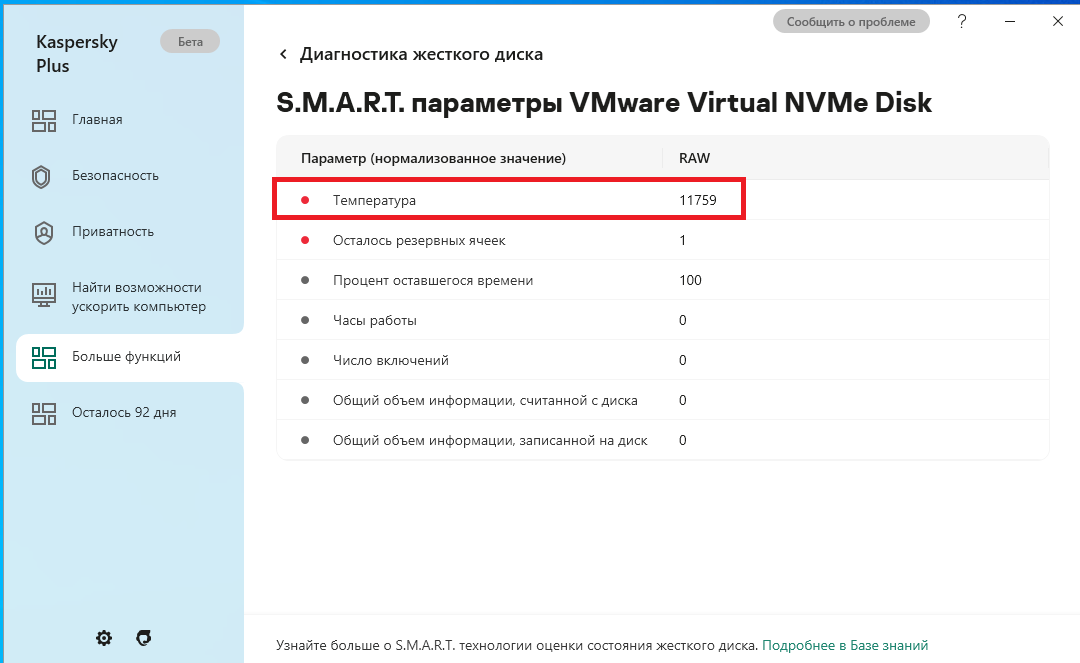
Task: Click the Безопасность shield icon
Action: click(41, 177)
